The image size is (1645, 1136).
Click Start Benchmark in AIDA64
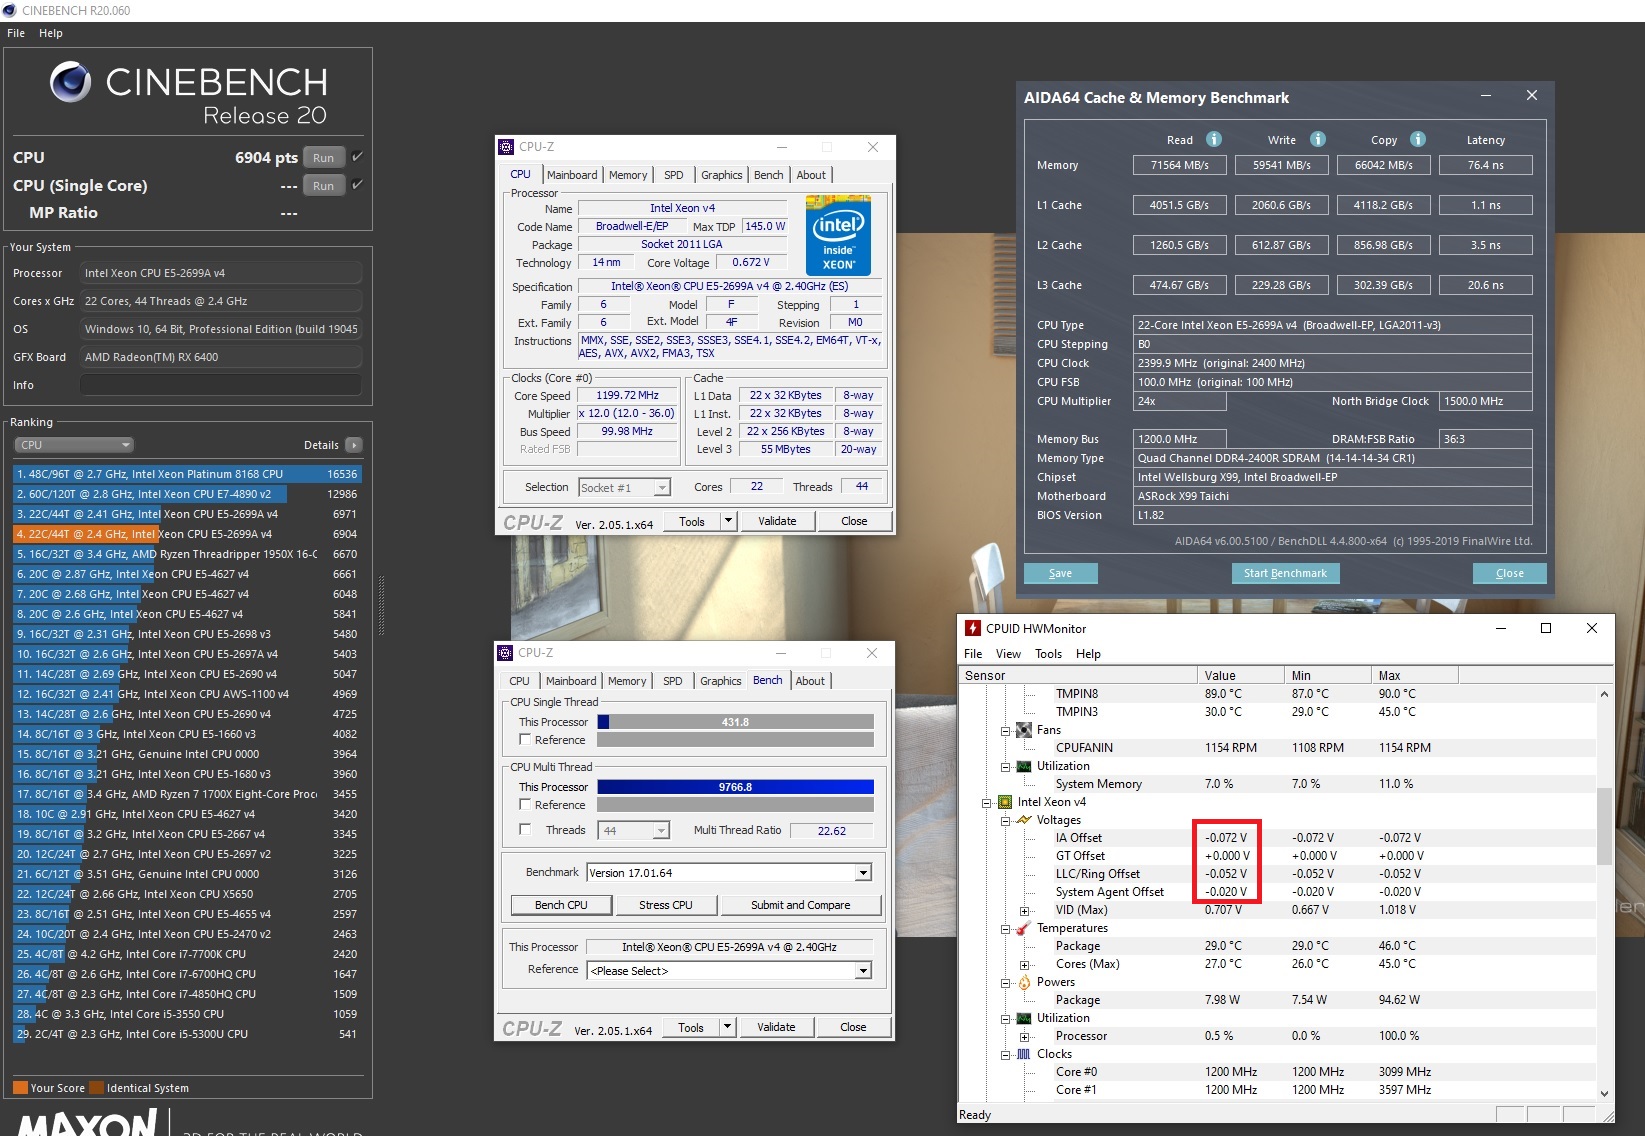(x=1285, y=573)
